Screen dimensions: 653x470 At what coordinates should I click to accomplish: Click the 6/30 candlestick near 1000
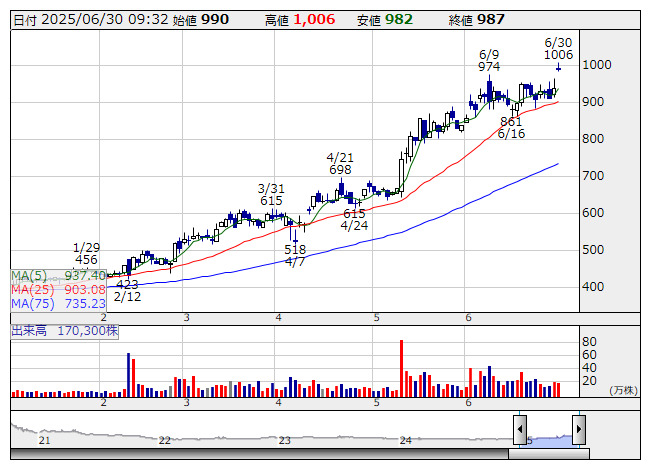[558, 67]
